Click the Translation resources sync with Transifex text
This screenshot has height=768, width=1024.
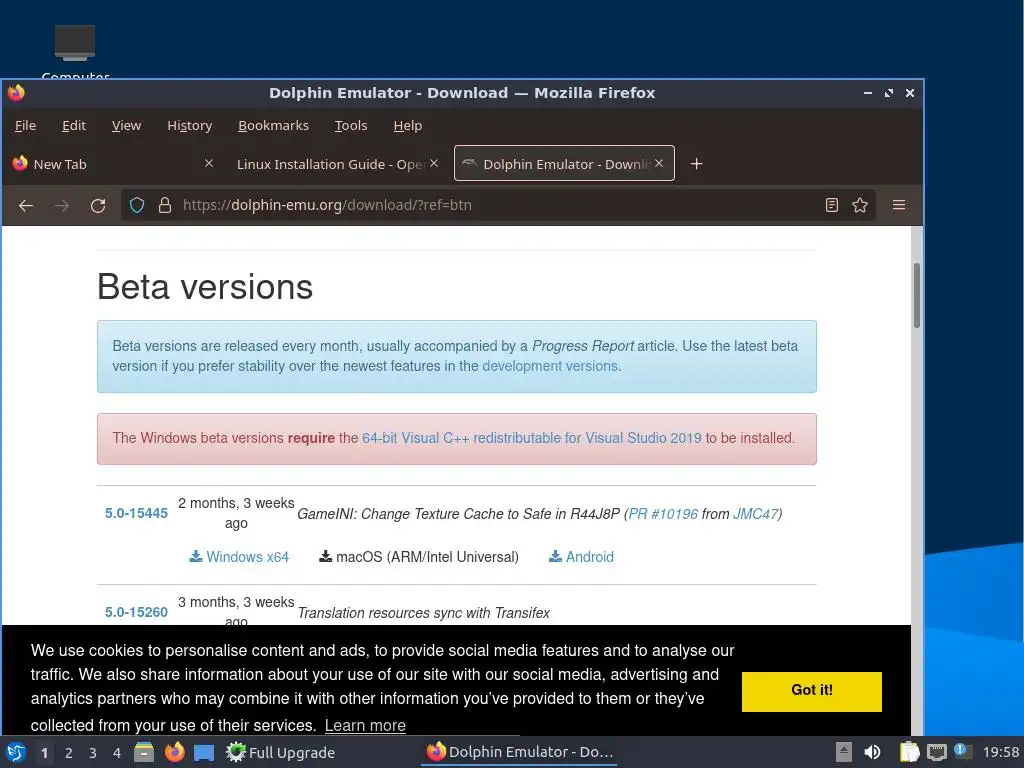click(x=423, y=613)
